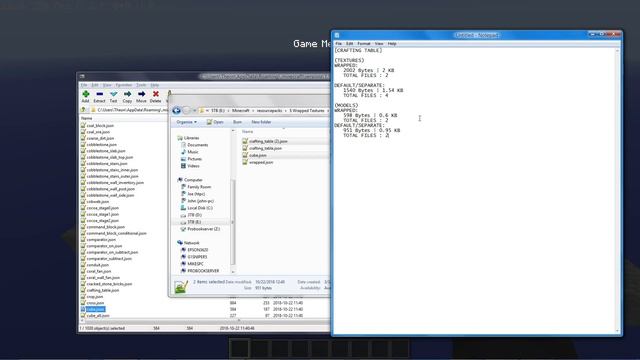This screenshot has height=360, width=640.
Task: Select Music in Explorer navigation pane
Action: pyautogui.click(x=189, y=152)
